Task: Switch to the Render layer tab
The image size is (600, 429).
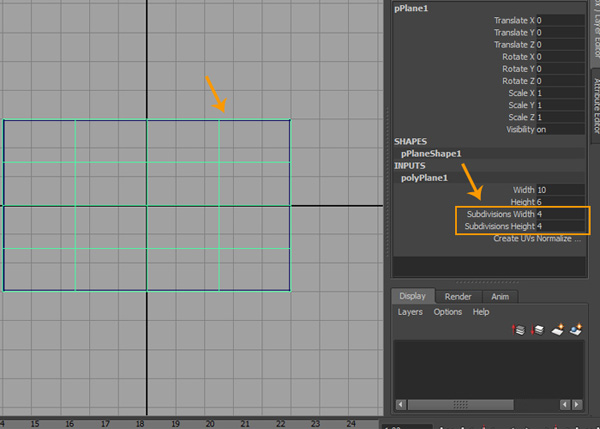Action: [x=458, y=296]
